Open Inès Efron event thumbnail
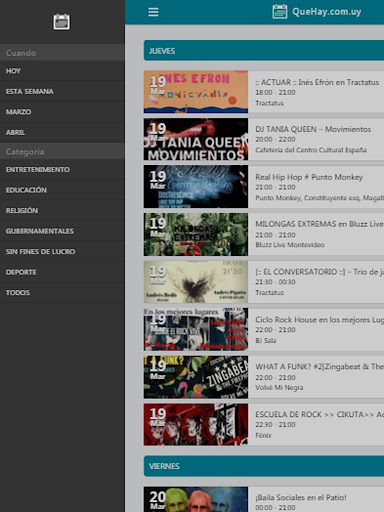 (x=196, y=92)
